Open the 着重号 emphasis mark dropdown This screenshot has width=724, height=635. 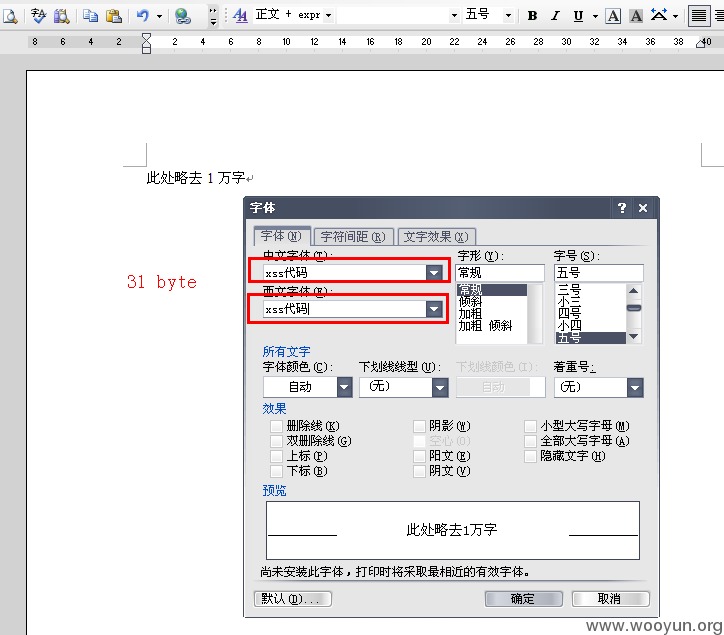pos(635,387)
